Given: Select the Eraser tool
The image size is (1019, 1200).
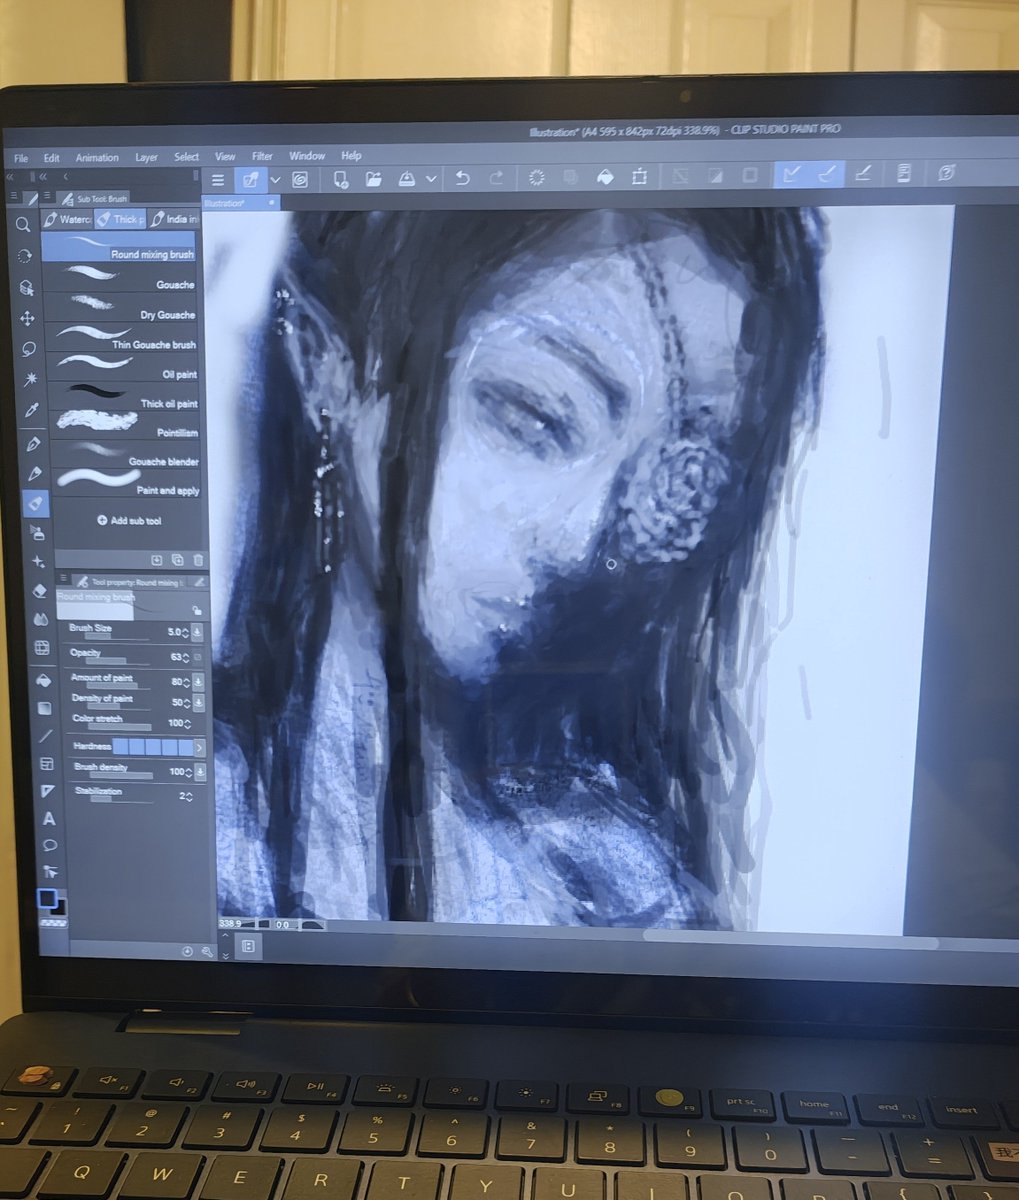Looking at the screenshot, I should pos(39,591).
